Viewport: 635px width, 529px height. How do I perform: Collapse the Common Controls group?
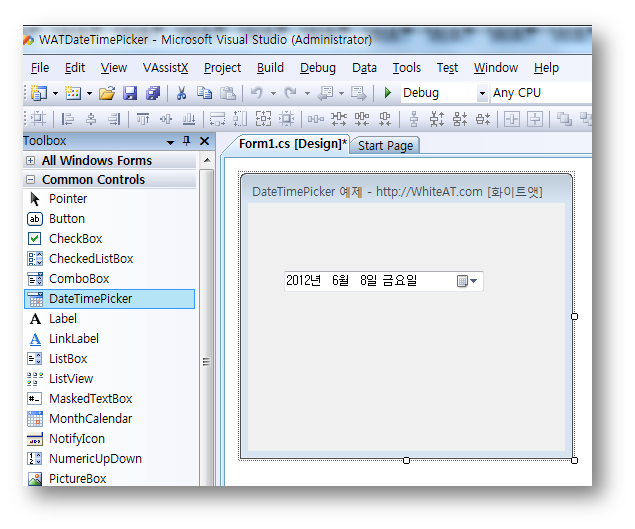(30, 179)
